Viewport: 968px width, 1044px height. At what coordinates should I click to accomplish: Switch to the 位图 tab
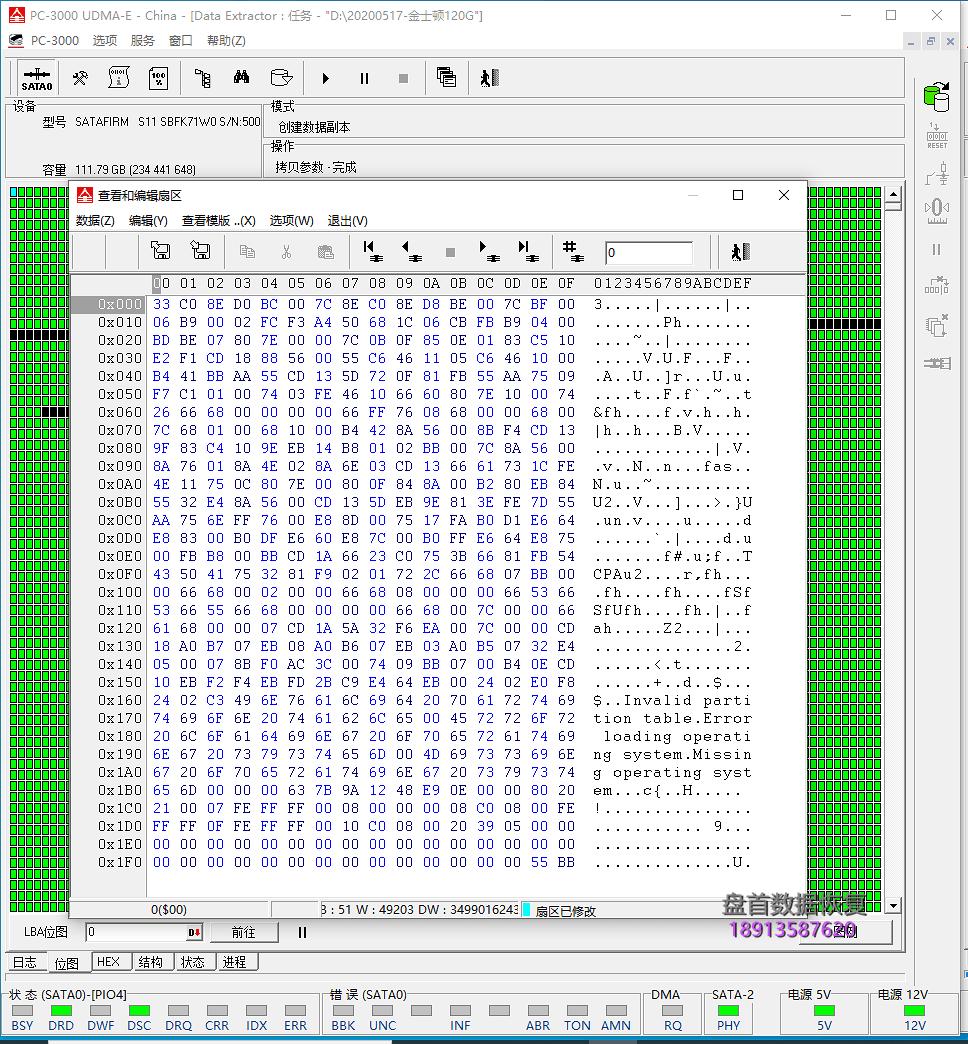67,963
